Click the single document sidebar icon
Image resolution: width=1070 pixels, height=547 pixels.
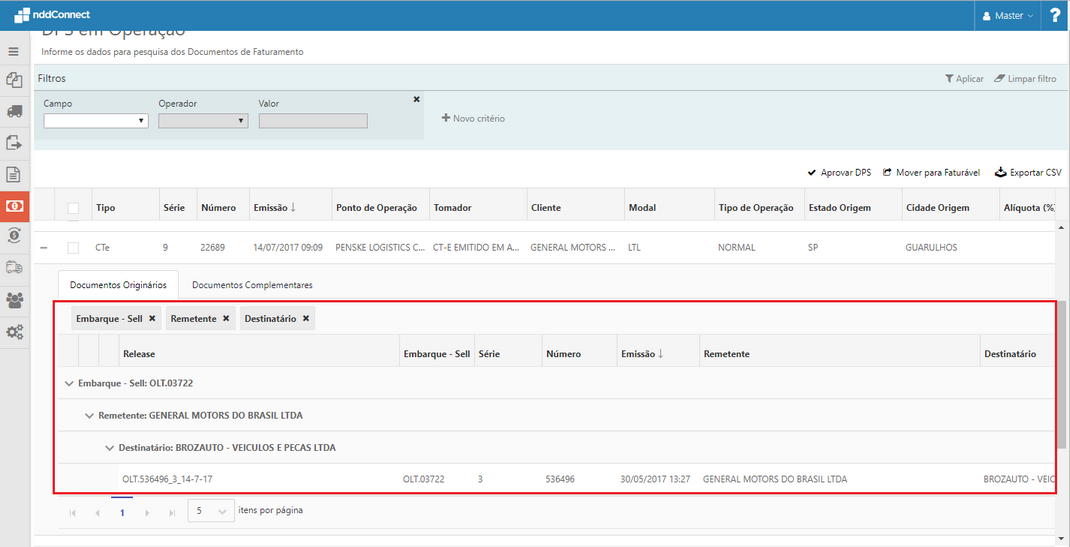14,174
